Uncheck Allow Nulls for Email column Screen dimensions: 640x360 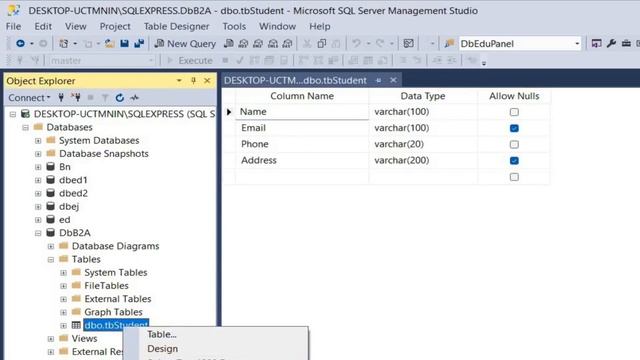click(514, 128)
